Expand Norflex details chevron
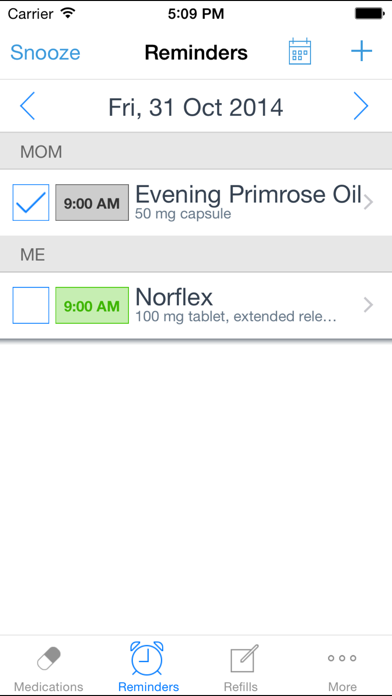 click(368, 305)
